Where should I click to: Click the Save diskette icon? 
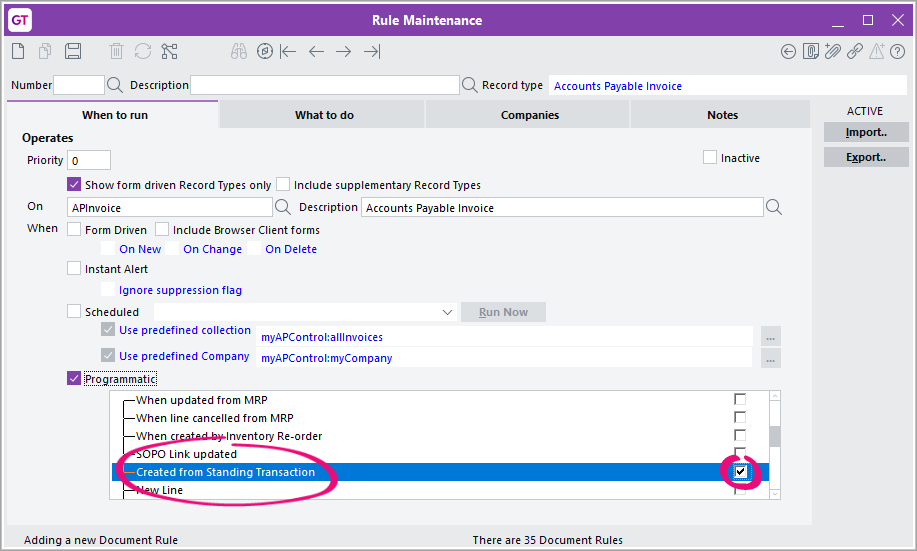coord(72,51)
